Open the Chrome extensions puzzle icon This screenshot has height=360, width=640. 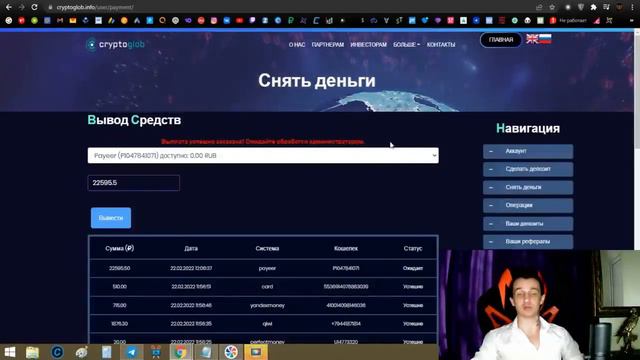[x=593, y=7]
